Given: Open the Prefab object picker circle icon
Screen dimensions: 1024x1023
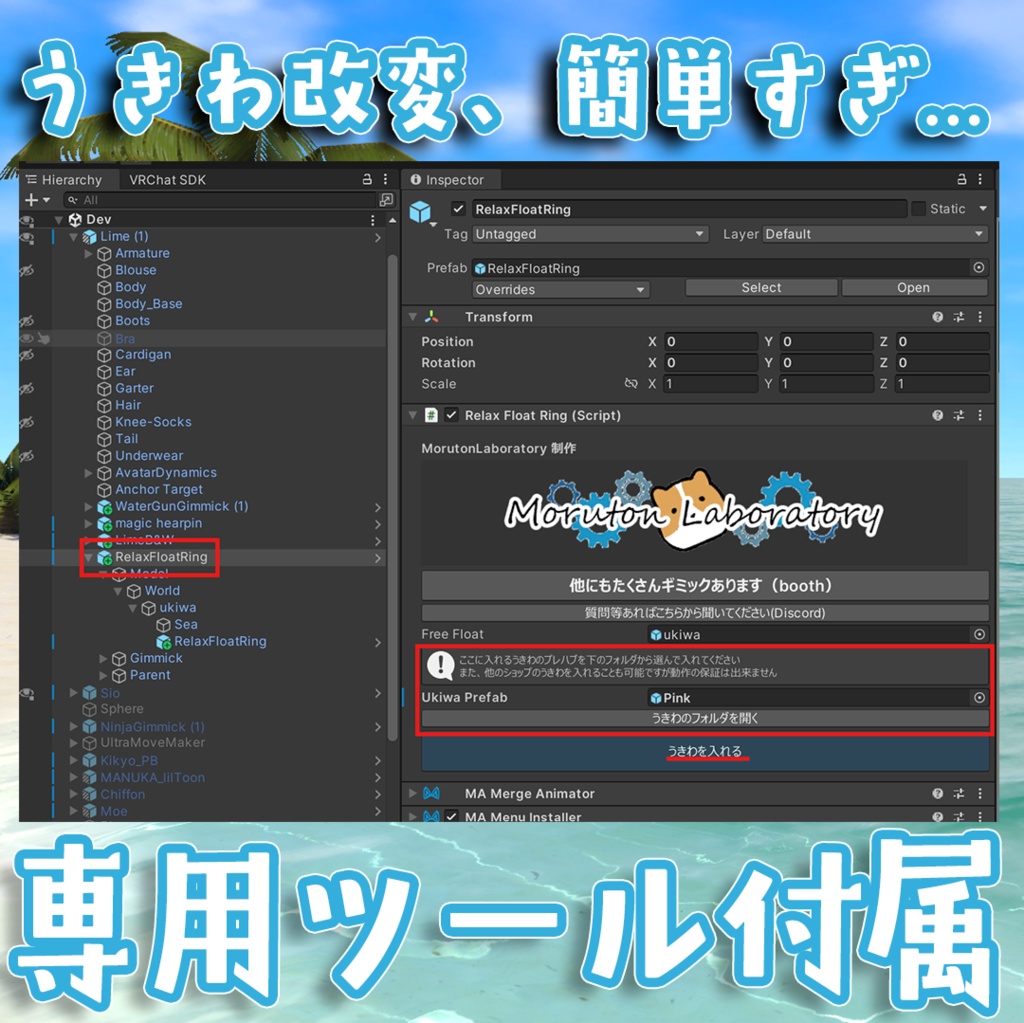Looking at the screenshot, I should [977, 267].
